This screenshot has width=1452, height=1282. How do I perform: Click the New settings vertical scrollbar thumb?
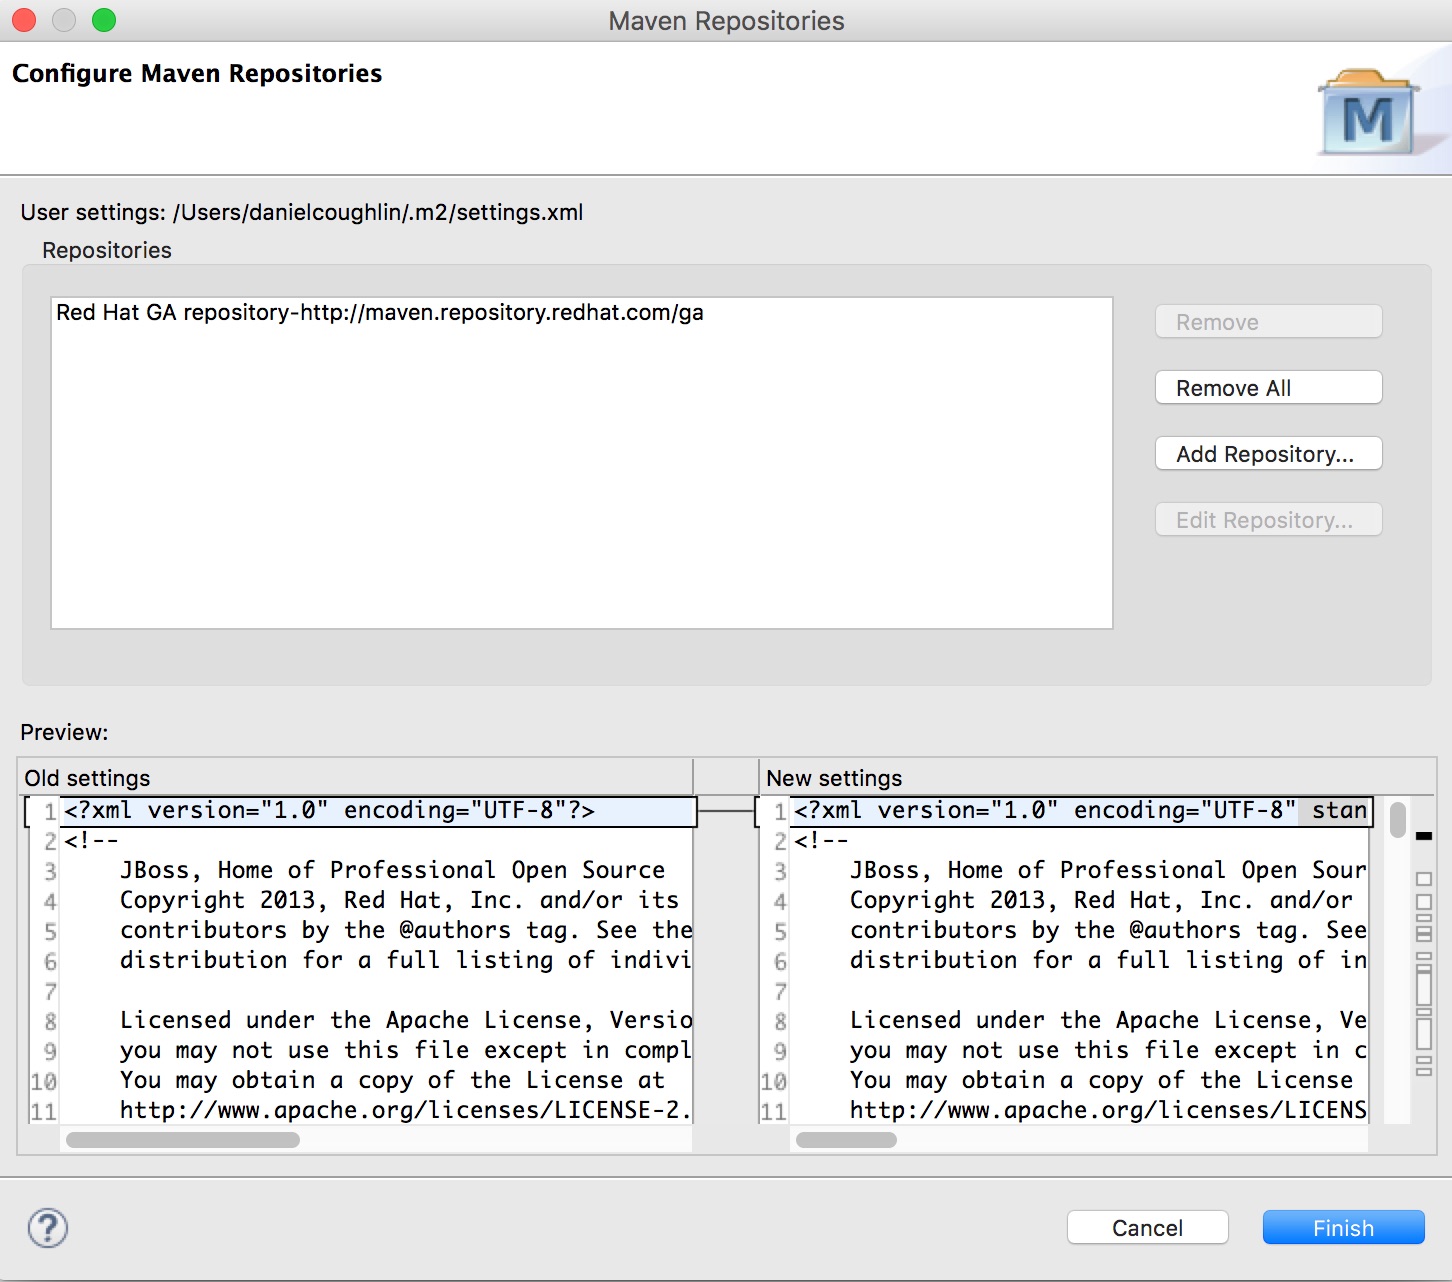pos(1397,819)
